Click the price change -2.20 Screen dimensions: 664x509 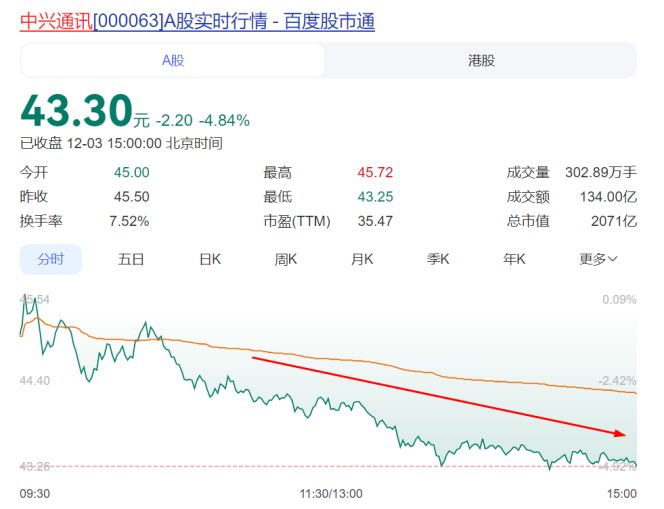(x=174, y=121)
